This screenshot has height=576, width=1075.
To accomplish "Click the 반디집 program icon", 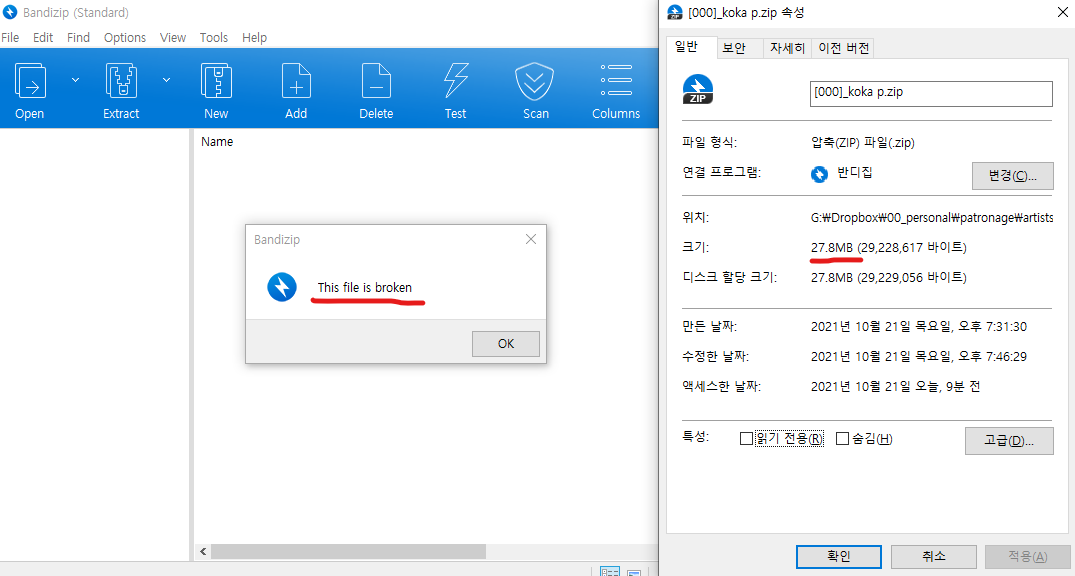I will (x=819, y=174).
